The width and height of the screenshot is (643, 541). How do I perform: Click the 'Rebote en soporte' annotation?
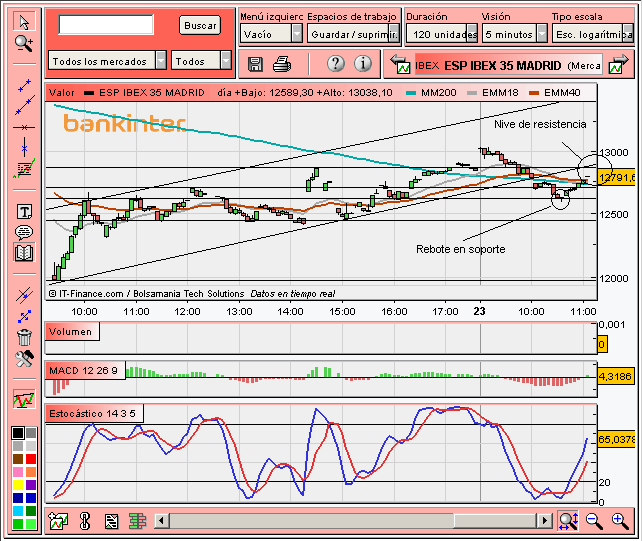coord(461,249)
